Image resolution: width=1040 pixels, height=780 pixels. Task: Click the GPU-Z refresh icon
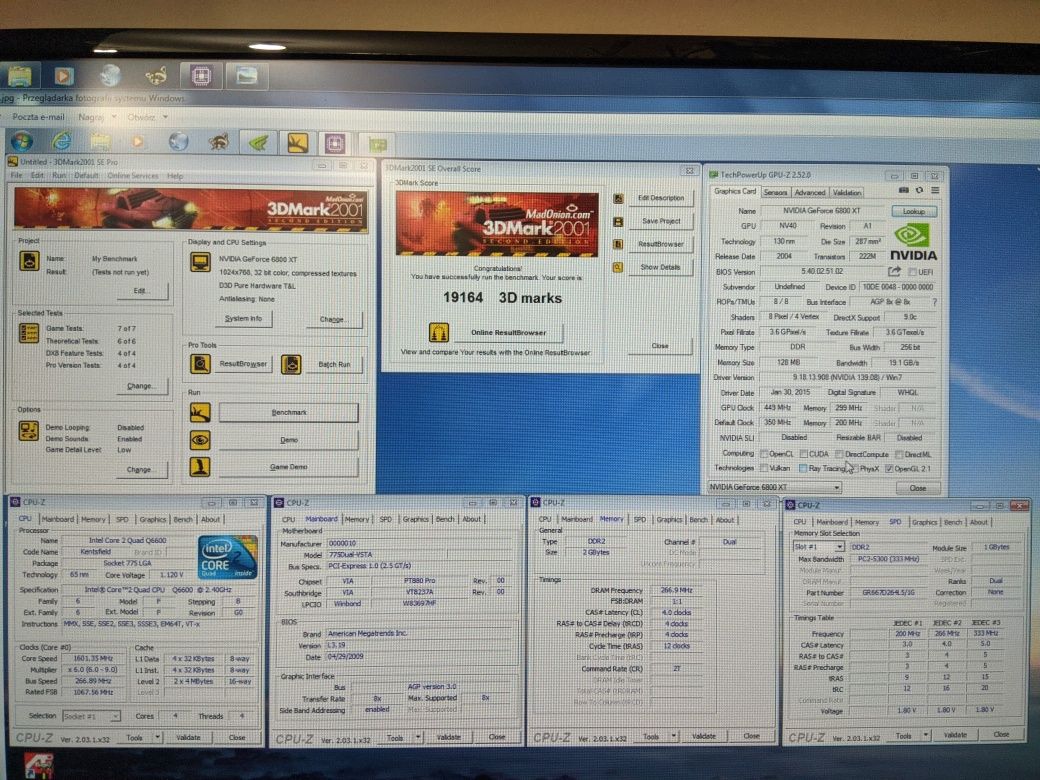[x=919, y=190]
